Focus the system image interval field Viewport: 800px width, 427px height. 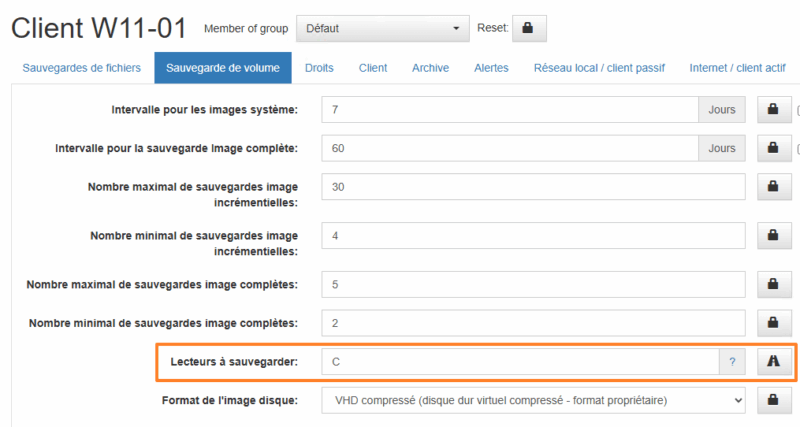click(510, 110)
